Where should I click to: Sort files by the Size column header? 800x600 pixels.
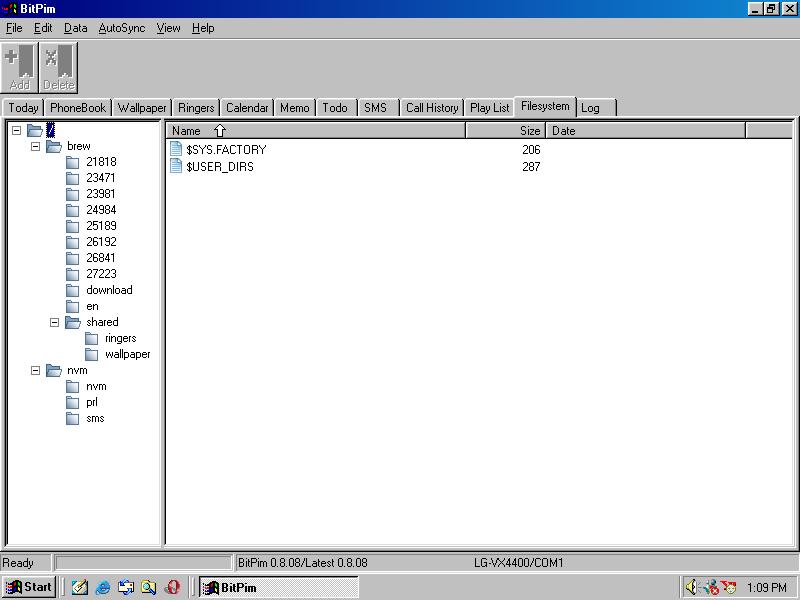pyautogui.click(x=506, y=131)
